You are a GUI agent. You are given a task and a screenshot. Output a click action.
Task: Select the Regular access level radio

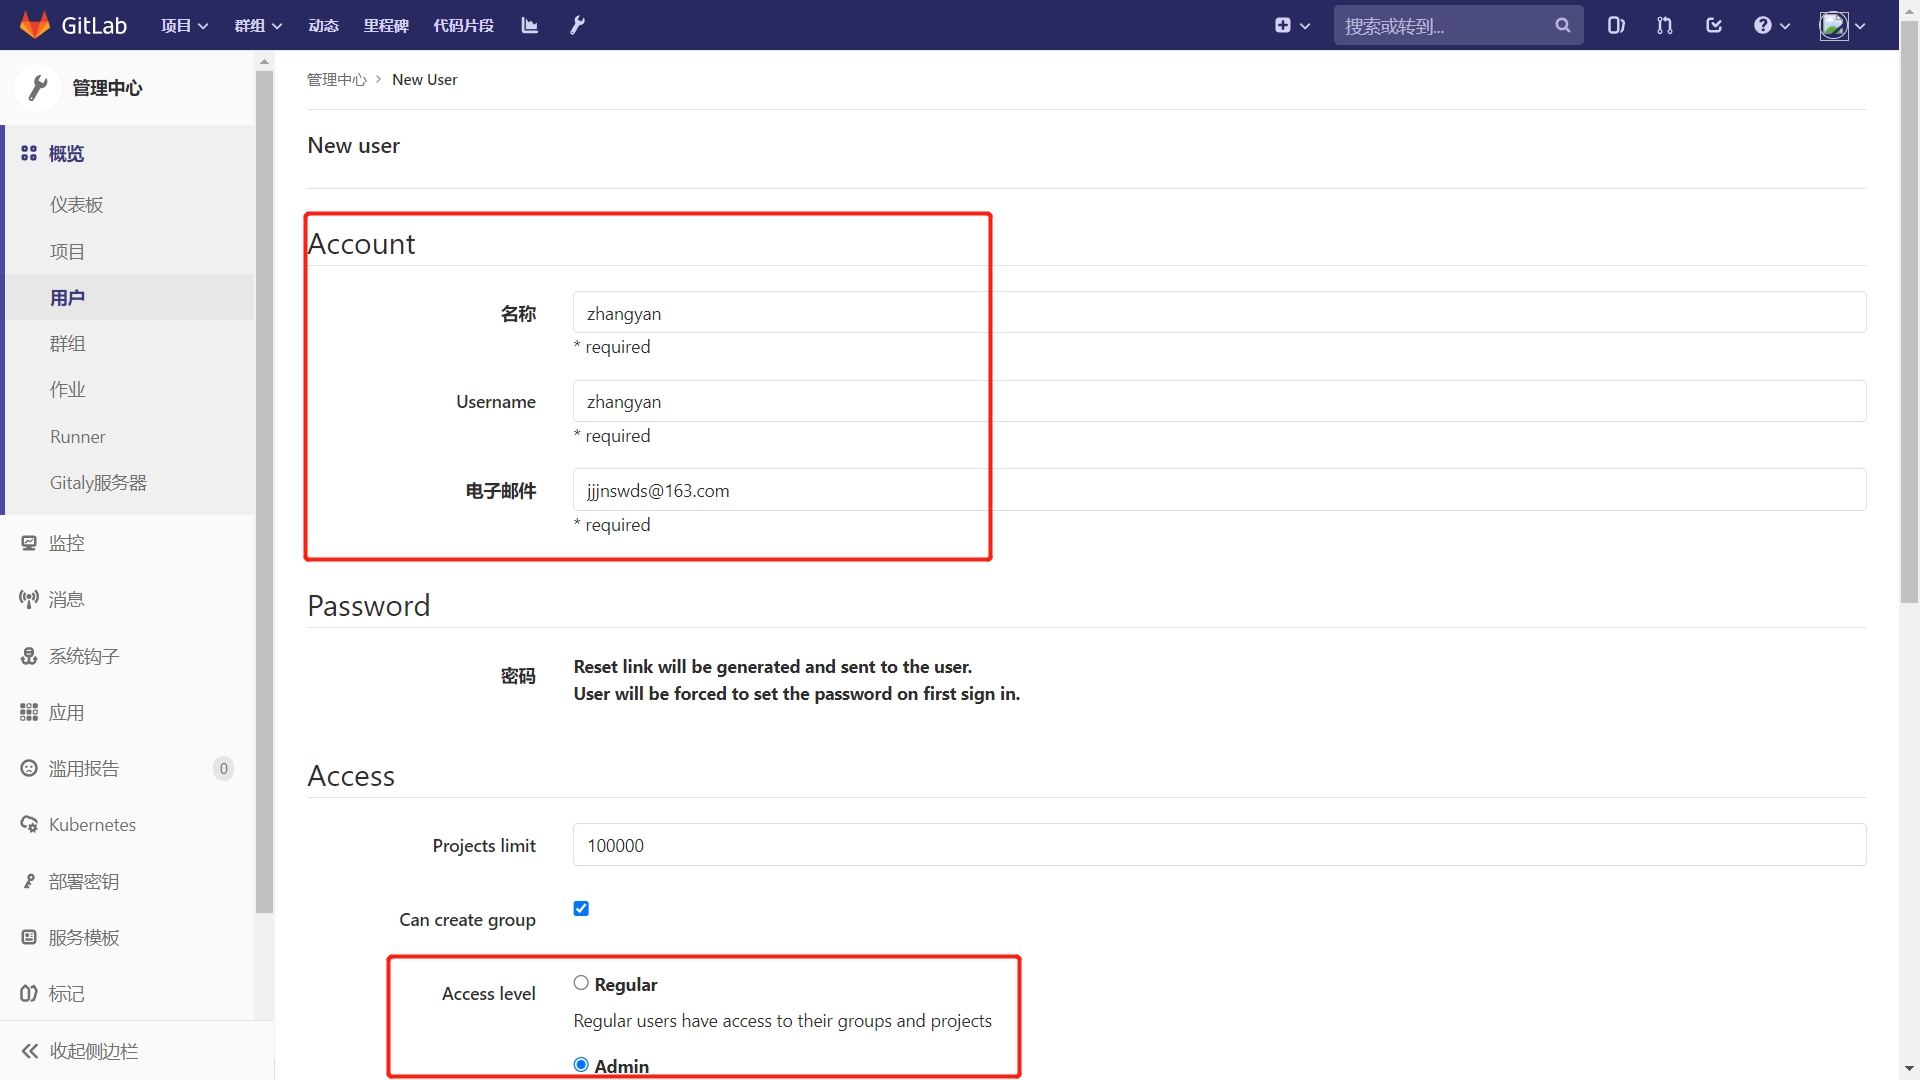[x=581, y=983]
